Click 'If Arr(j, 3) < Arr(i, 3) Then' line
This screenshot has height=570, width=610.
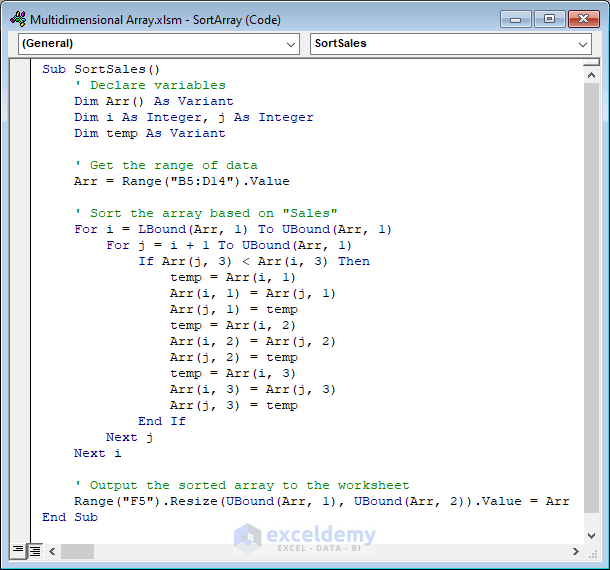pos(254,261)
